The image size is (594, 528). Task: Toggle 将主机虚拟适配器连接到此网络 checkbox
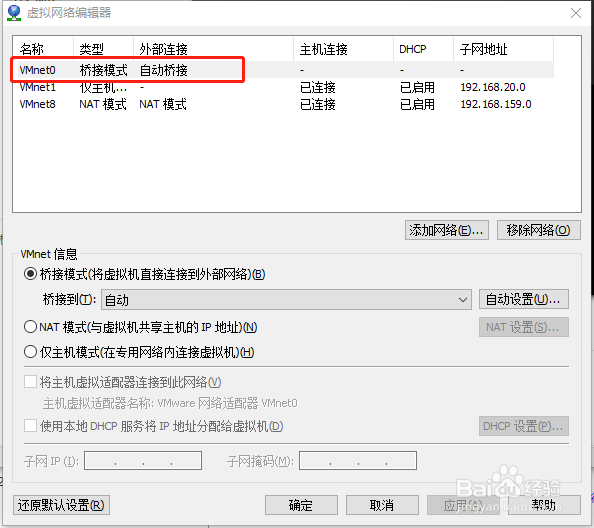point(30,382)
